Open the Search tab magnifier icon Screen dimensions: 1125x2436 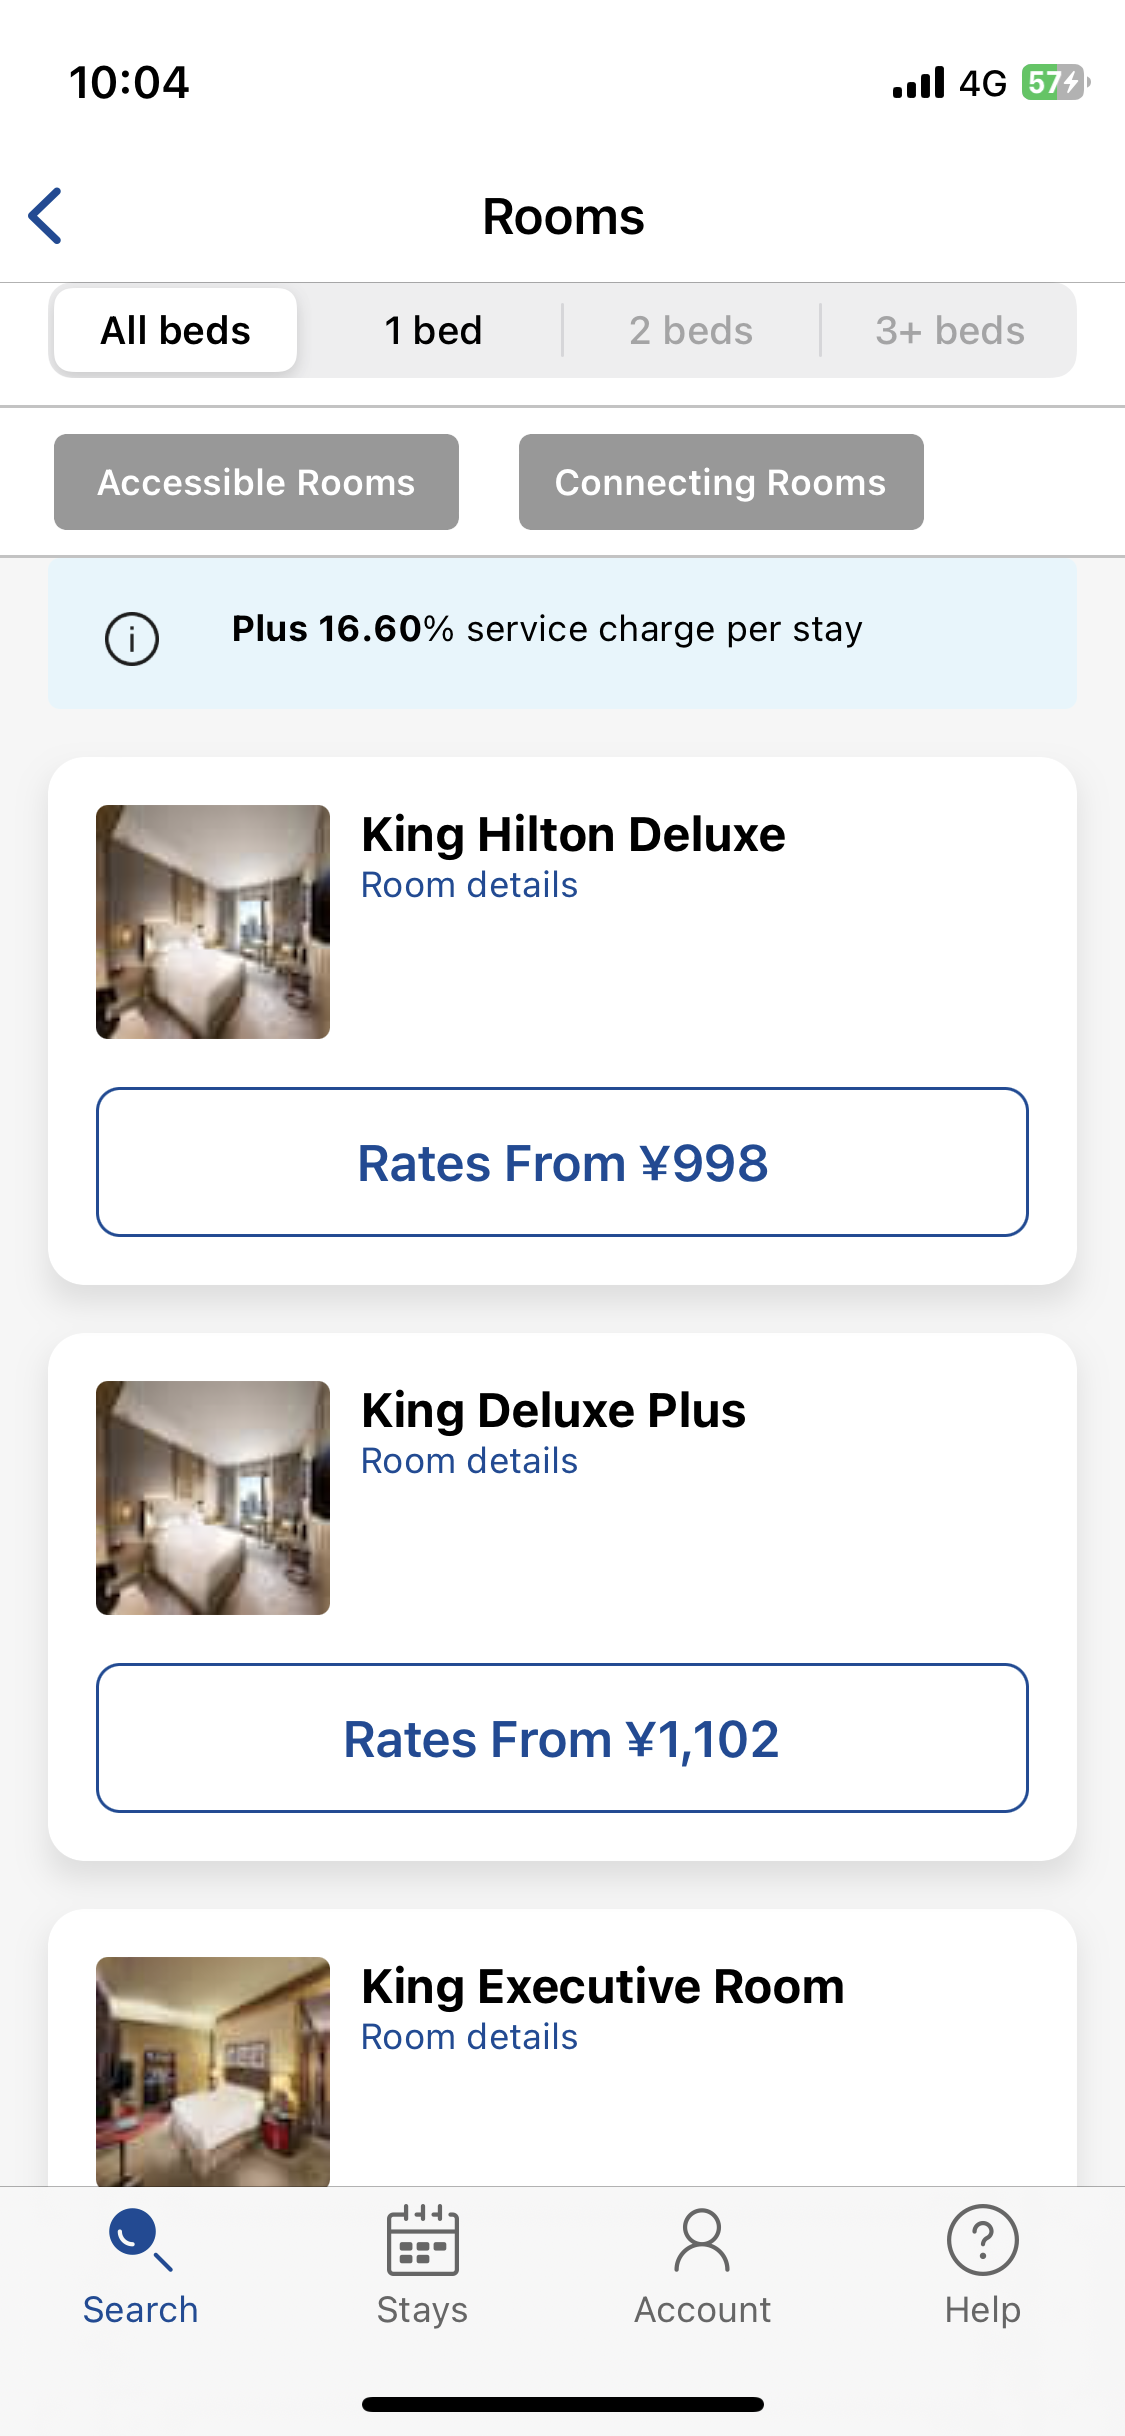coord(140,2240)
